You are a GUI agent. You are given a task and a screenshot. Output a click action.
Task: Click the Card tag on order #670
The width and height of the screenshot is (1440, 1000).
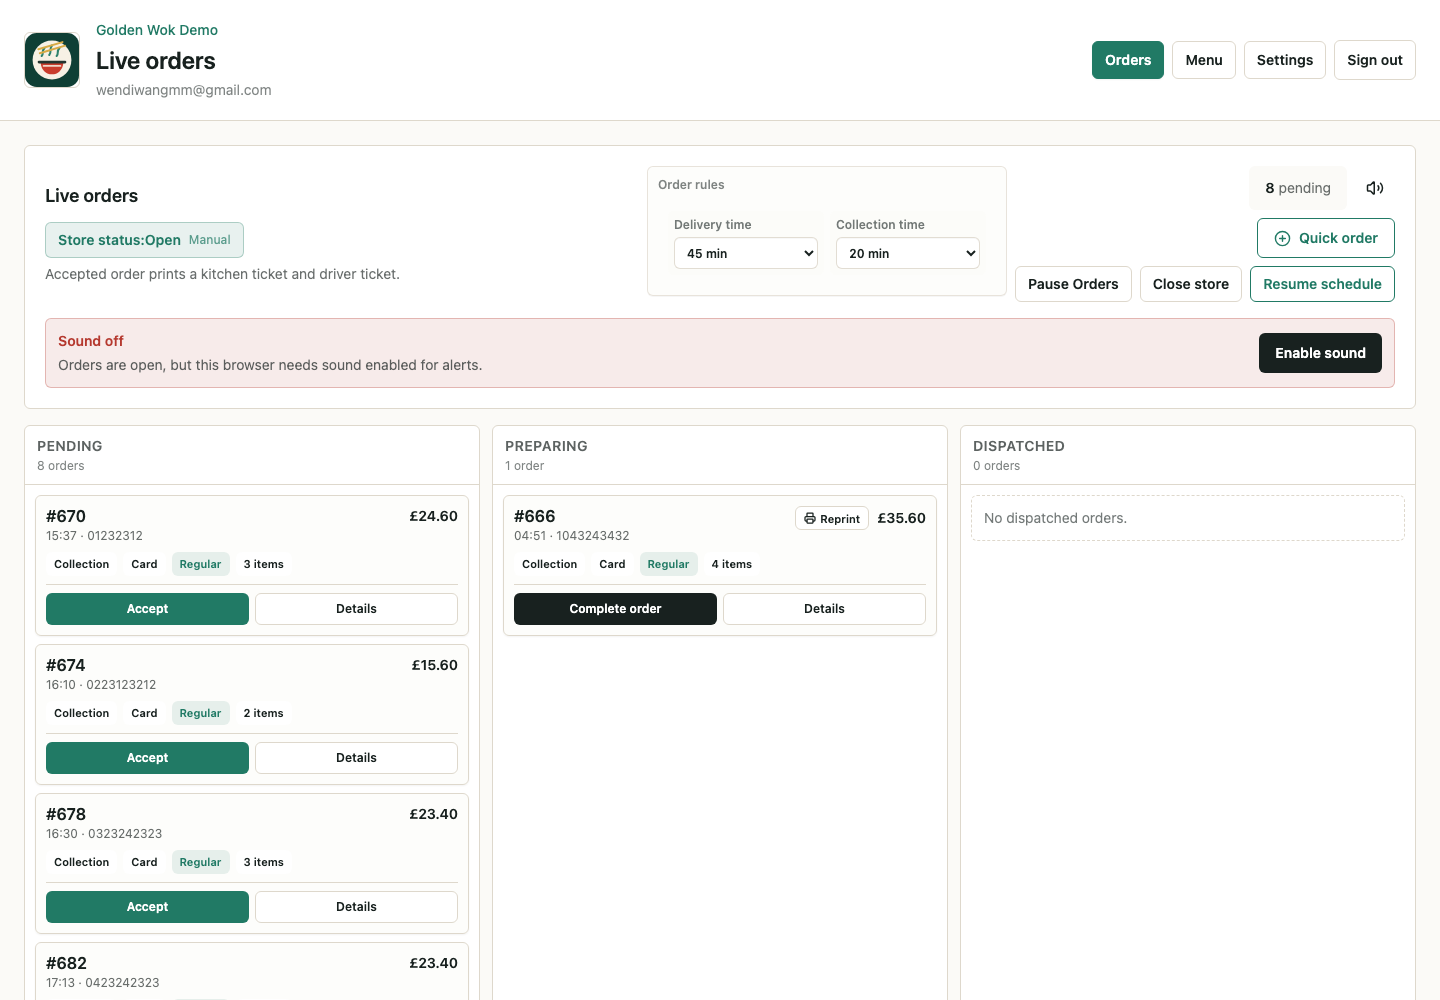click(x=144, y=564)
